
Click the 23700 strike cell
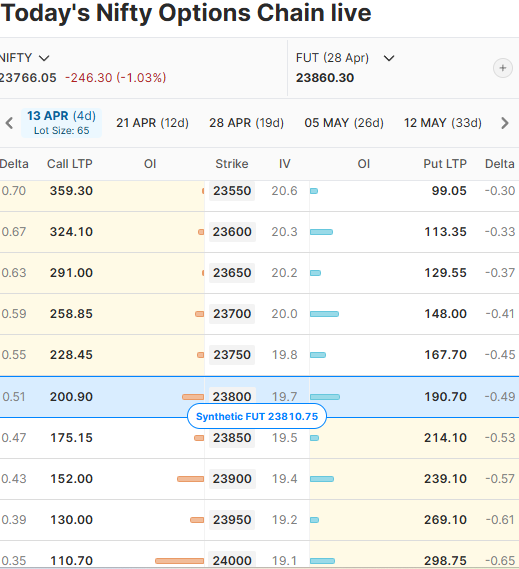[x=232, y=314]
